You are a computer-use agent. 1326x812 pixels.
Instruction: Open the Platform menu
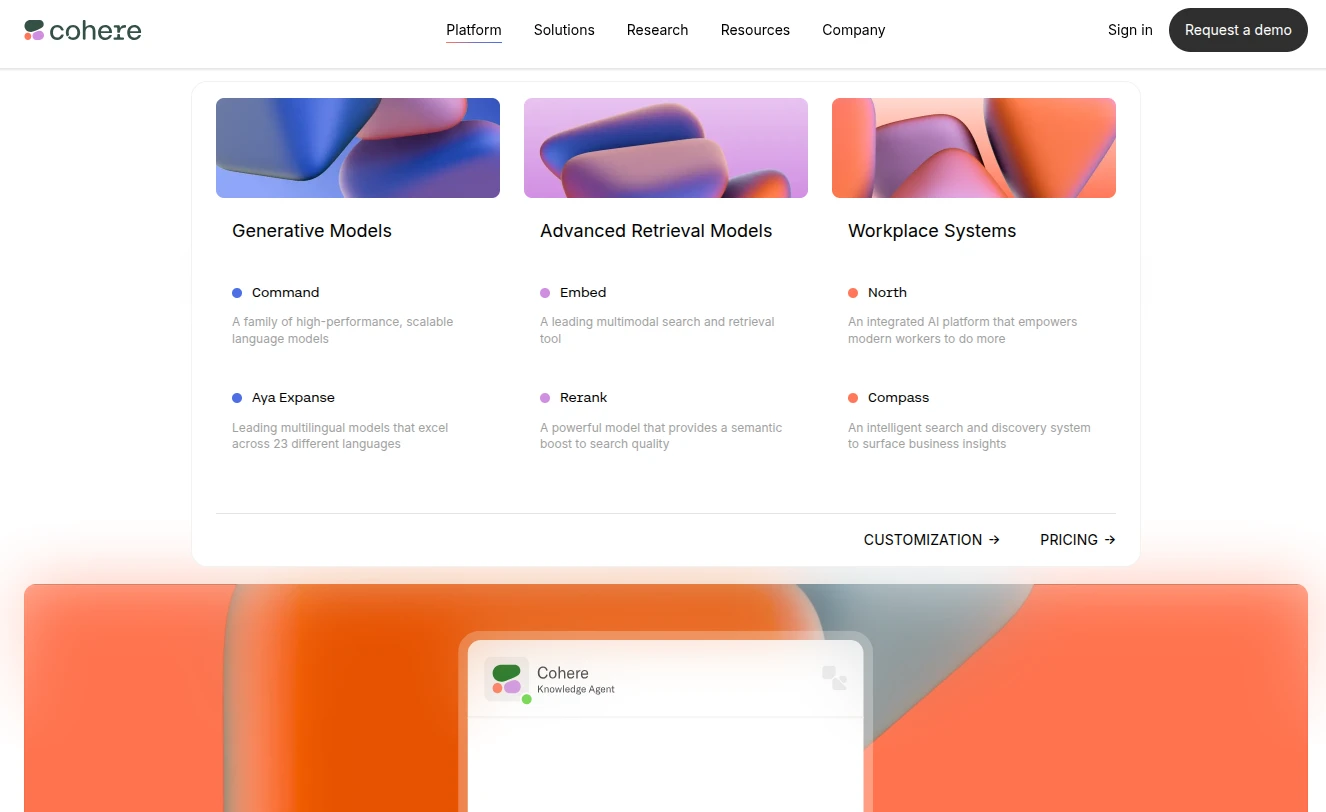pyautogui.click(x=474, y=30)
